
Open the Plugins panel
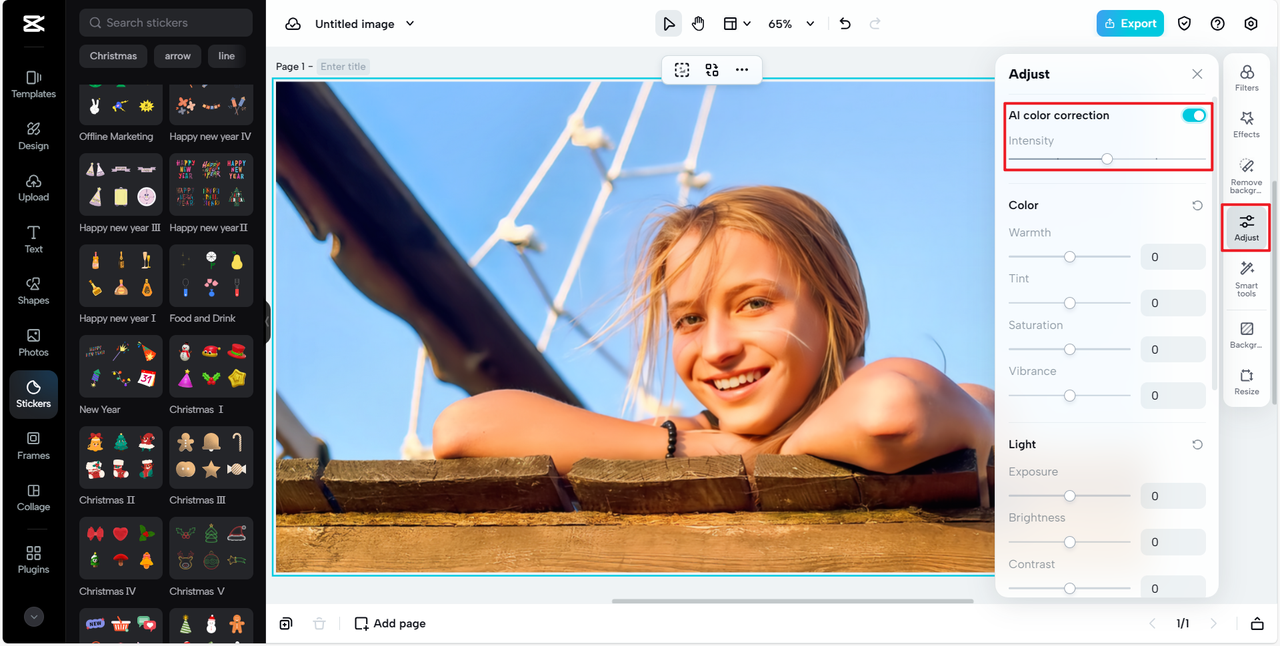33,560
